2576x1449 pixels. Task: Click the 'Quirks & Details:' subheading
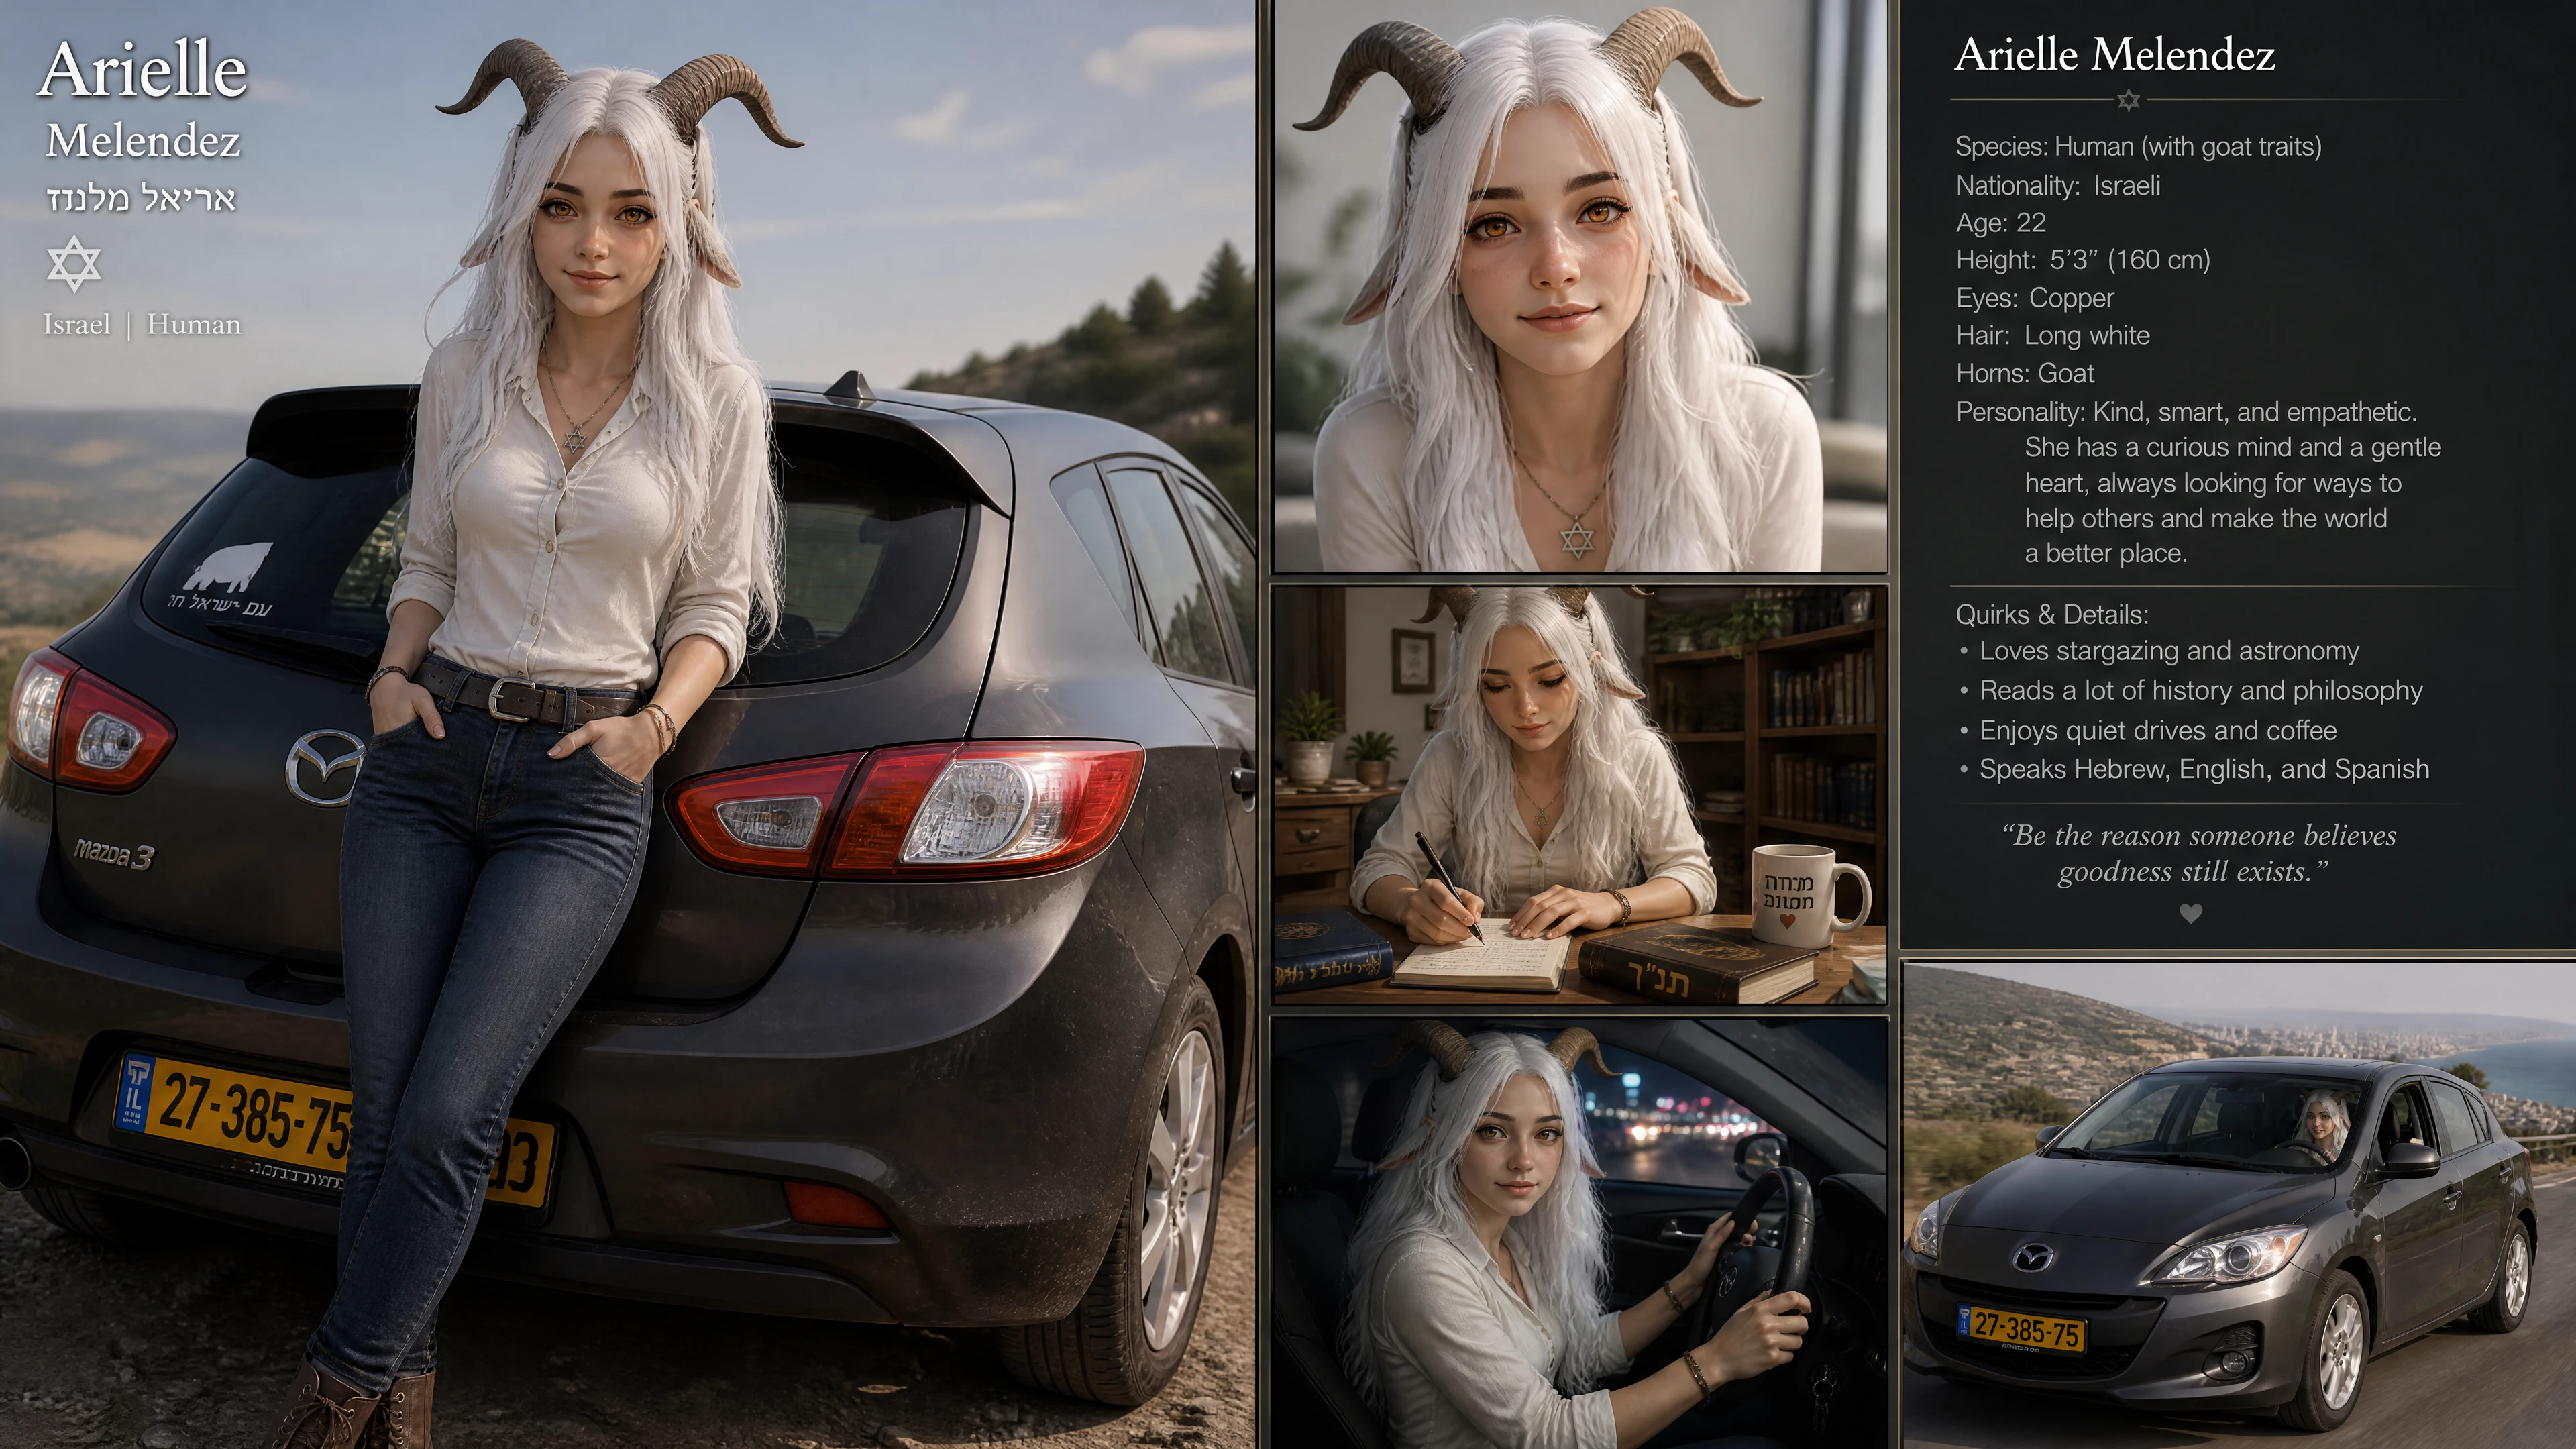coord(2052,615)
